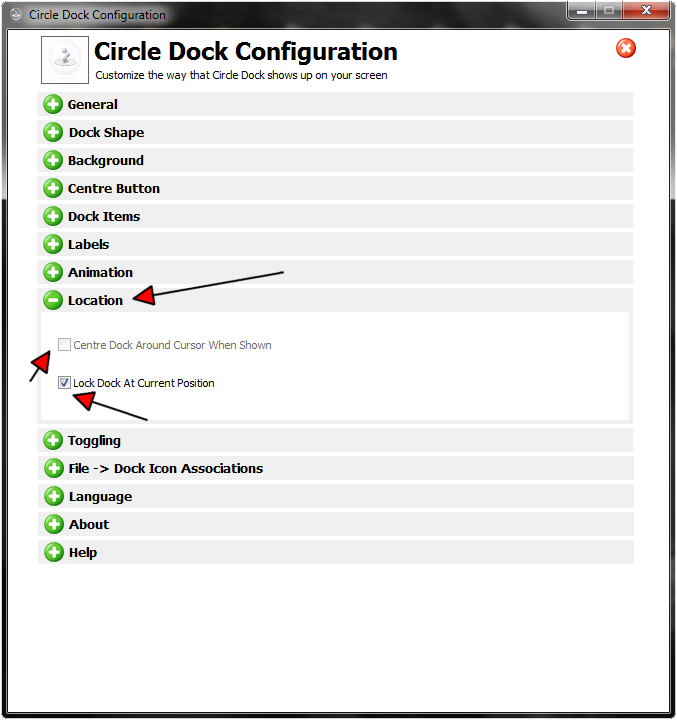
Task: Click the green plus icon beside Background
Action: [x=54, y=161]
